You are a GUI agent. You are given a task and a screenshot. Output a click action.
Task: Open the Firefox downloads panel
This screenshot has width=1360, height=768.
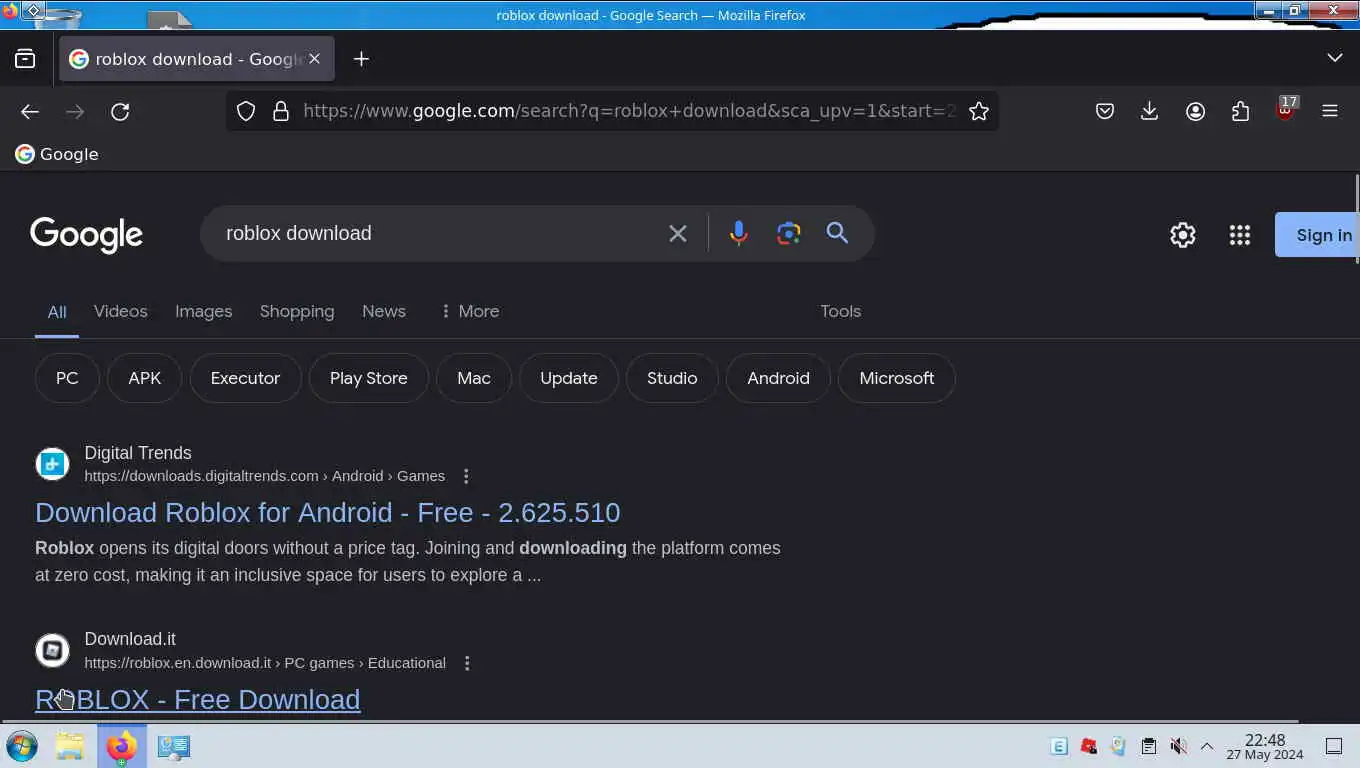coord(1150,111)
